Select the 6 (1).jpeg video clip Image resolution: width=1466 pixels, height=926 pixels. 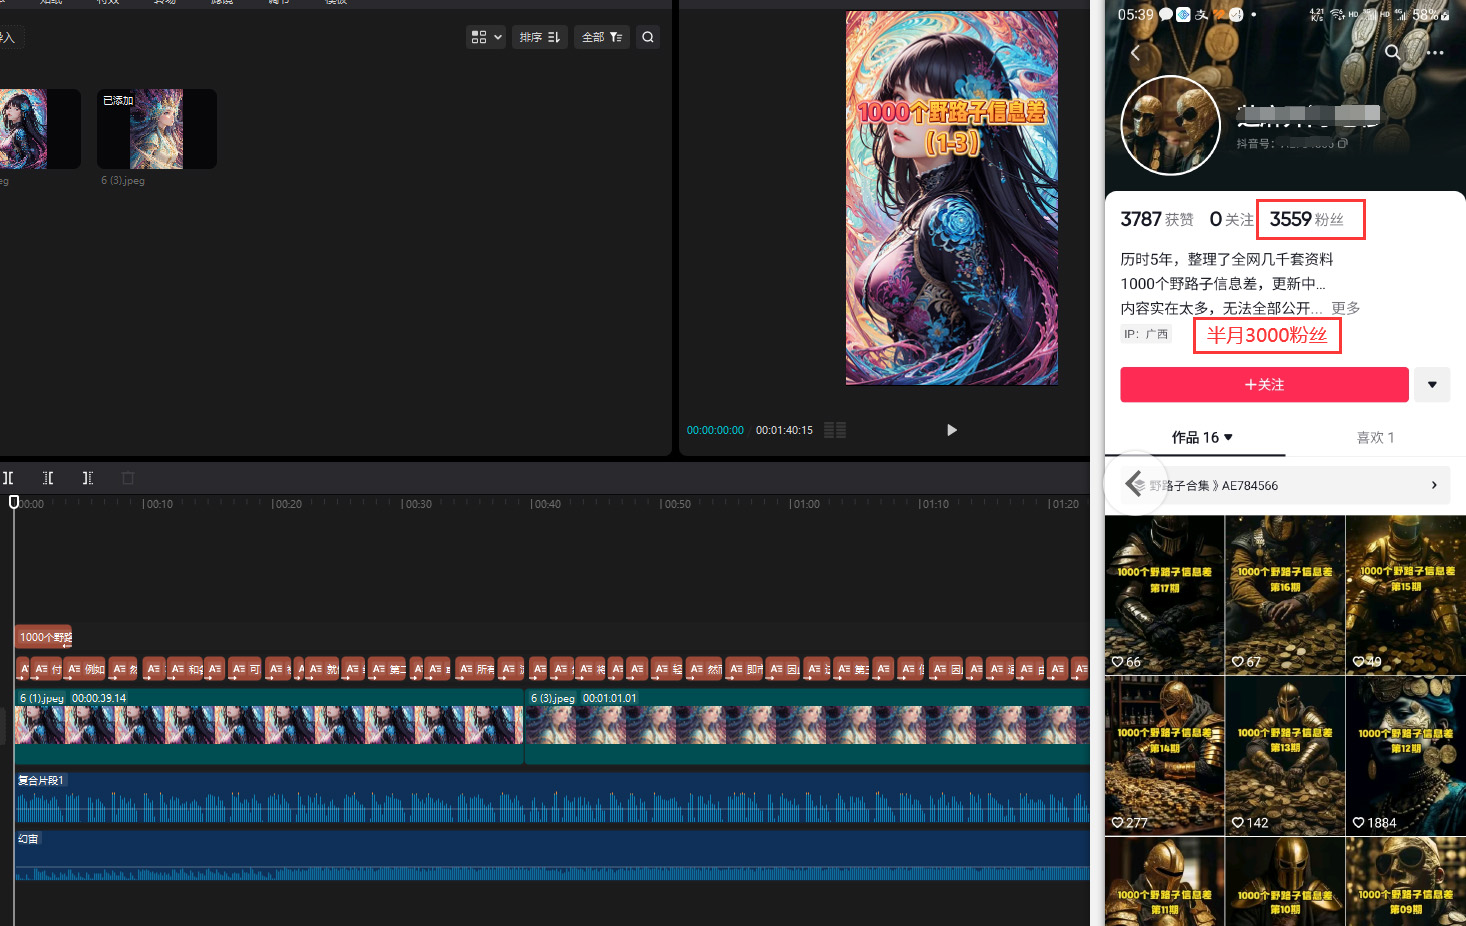click(269, 726)
